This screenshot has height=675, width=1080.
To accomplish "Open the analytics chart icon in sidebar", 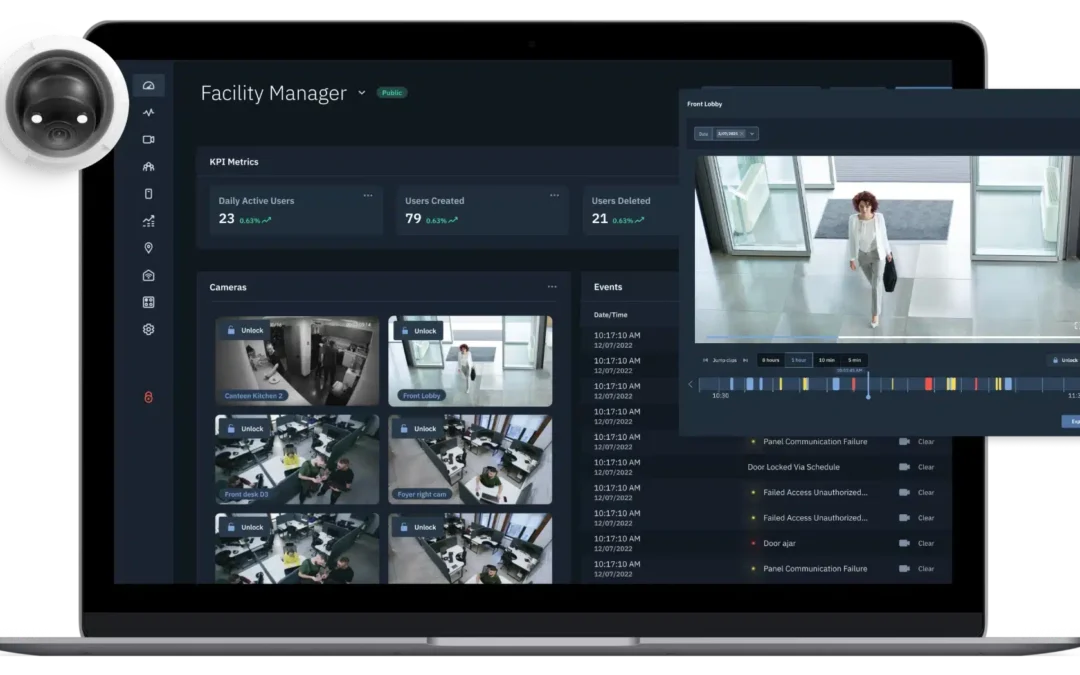I will 148,221.
